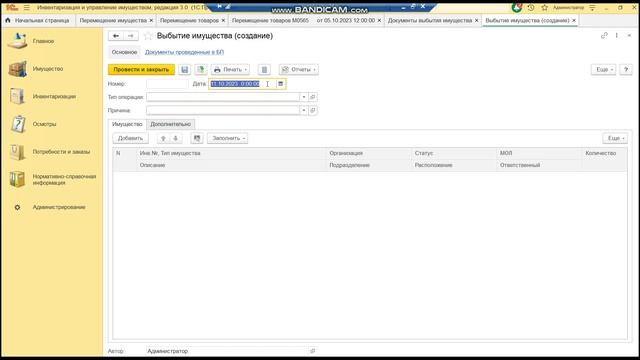Switch to Начальная страница tab

38,20
